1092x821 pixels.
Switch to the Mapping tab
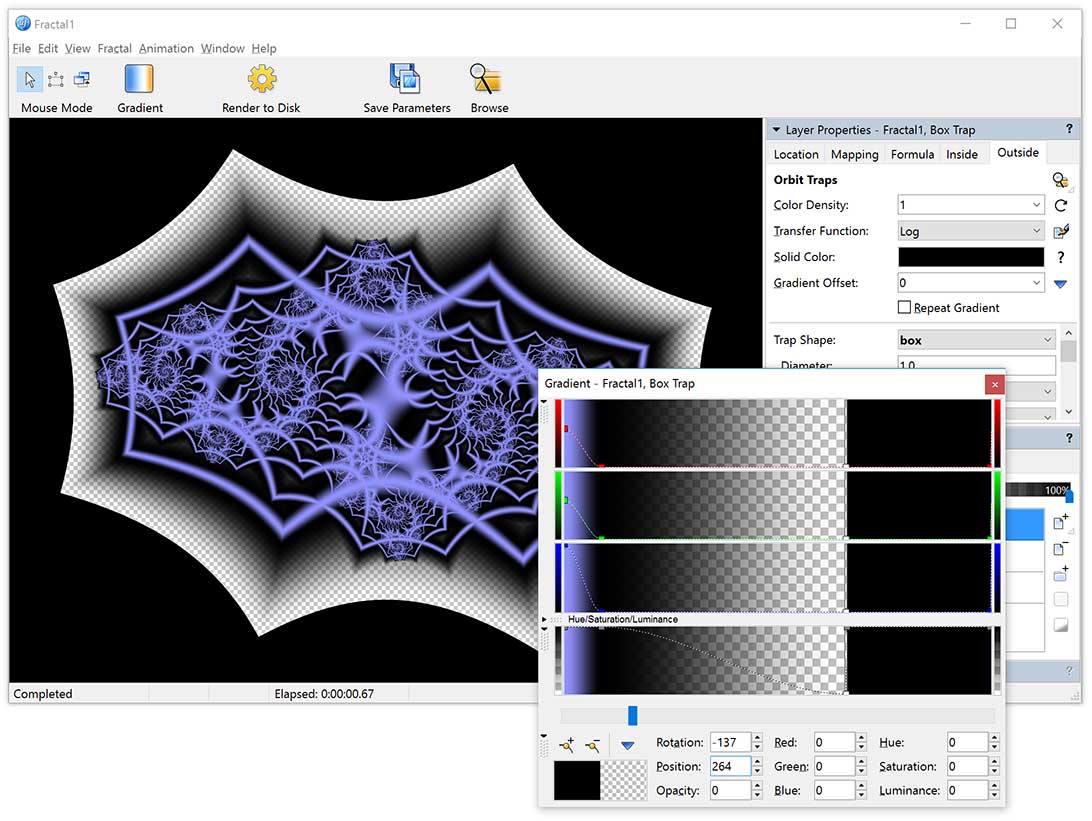click(x=854, y=154)
